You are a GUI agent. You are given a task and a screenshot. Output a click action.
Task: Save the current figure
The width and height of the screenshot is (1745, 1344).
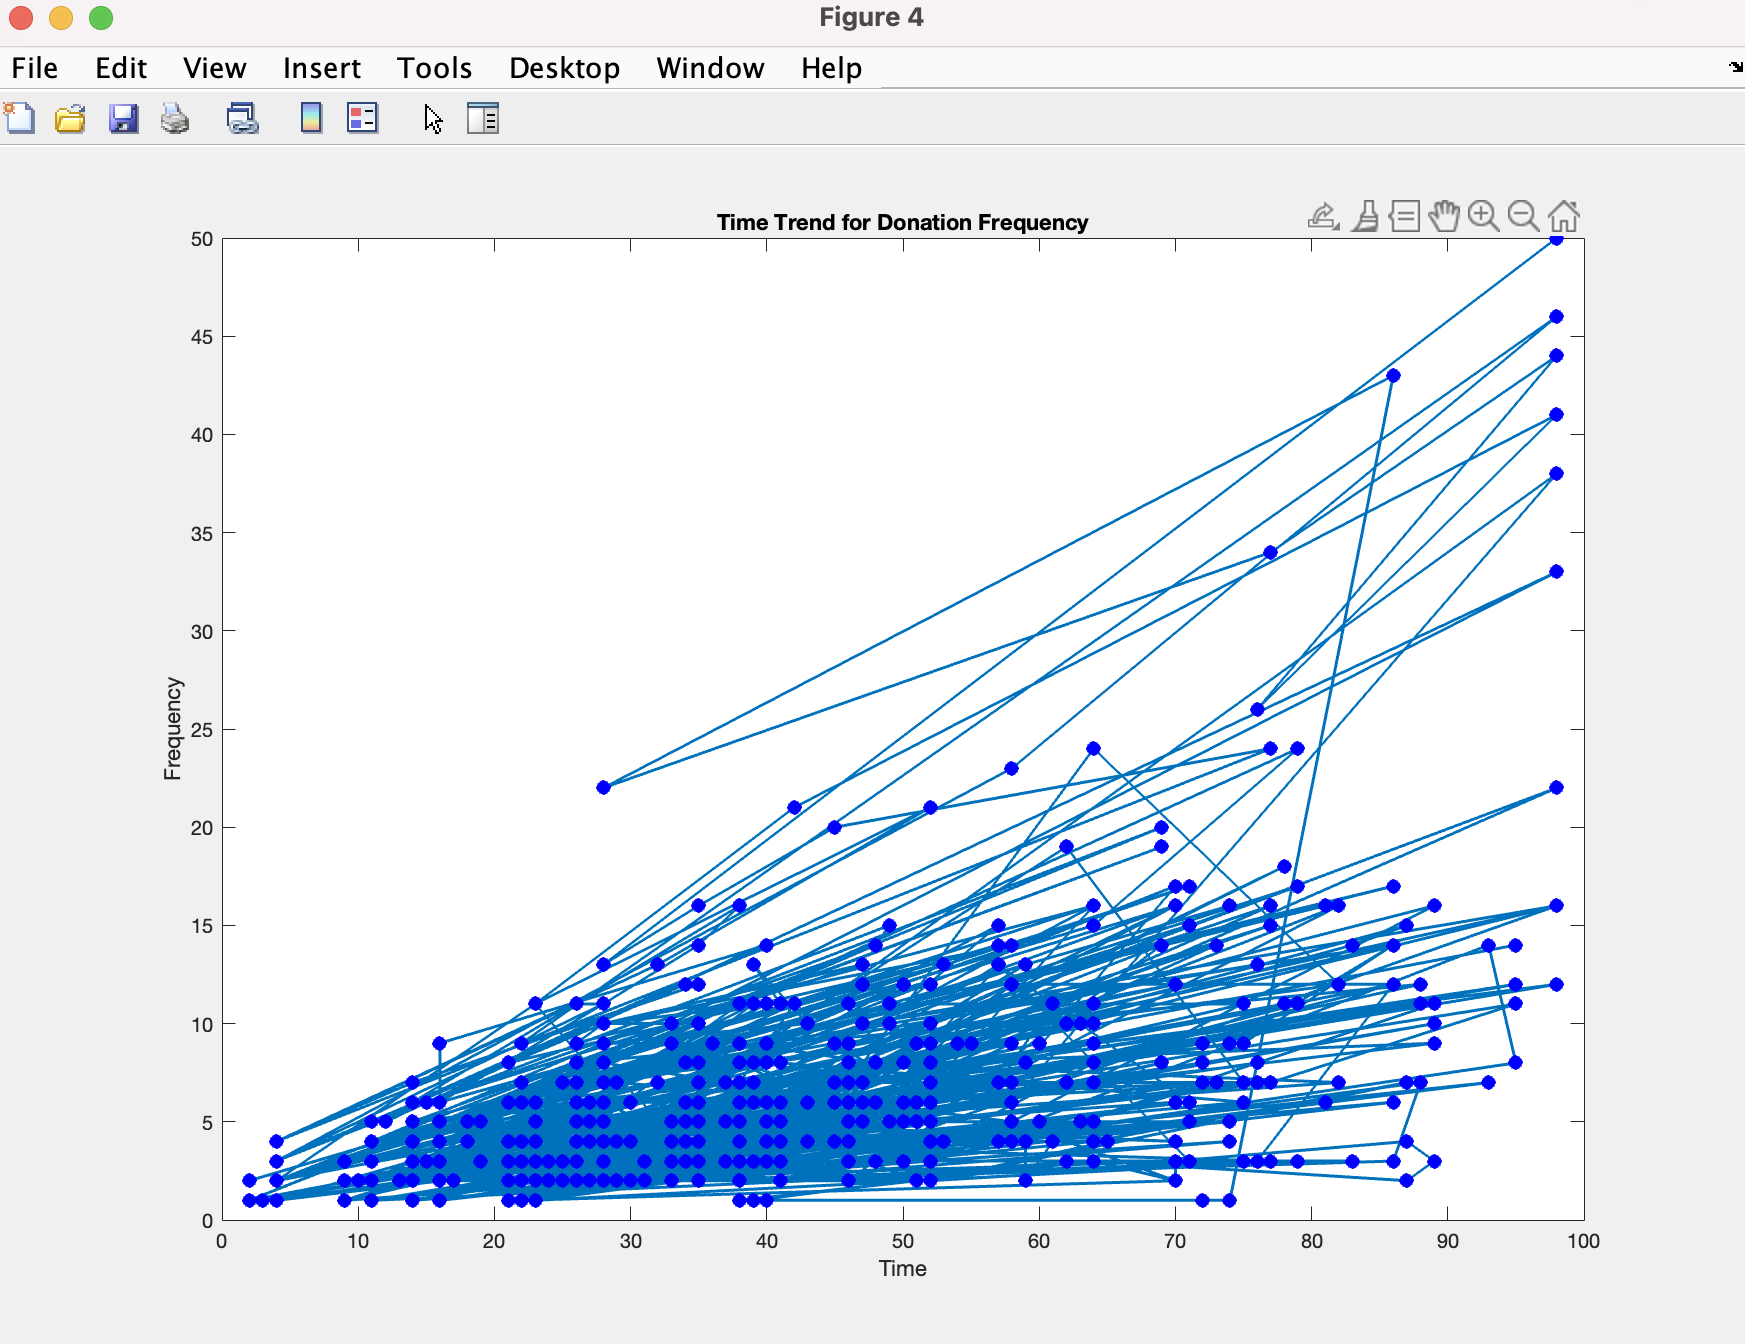(x=122, y=118)
